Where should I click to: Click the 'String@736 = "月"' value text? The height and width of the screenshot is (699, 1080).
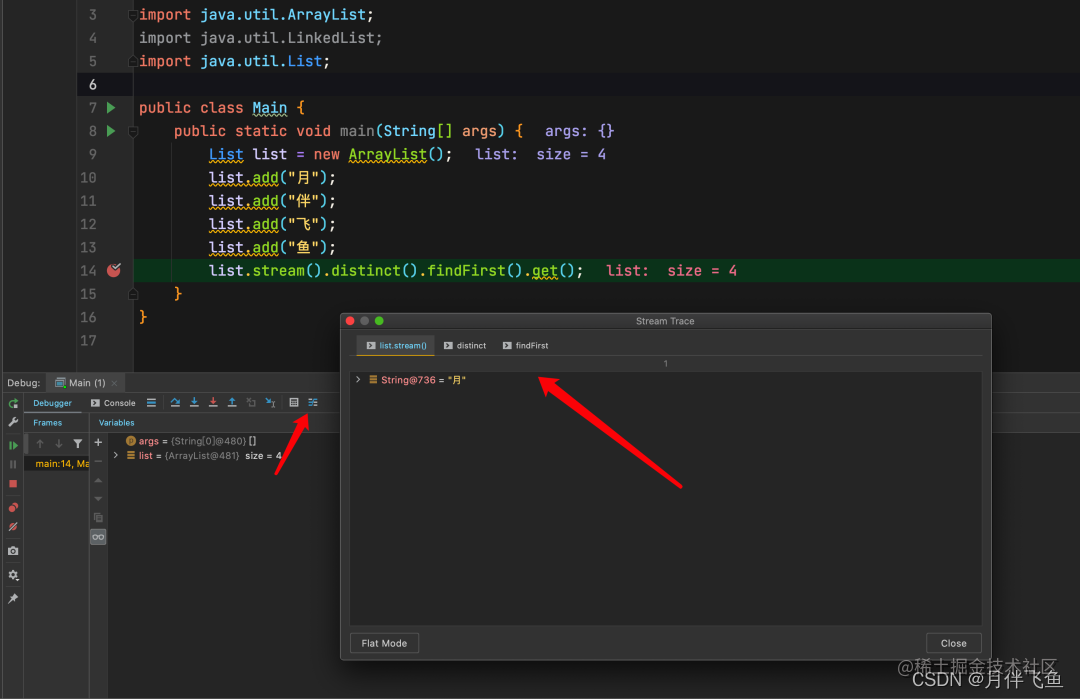click(423, 380)
